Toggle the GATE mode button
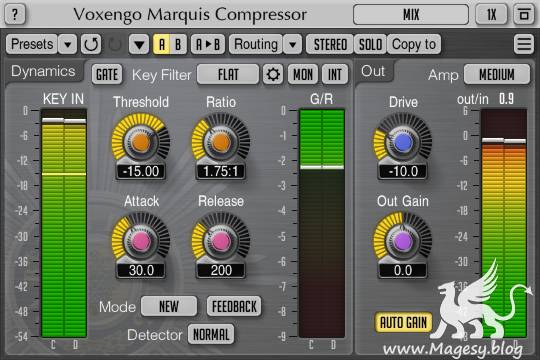This screenshot has width=540, height=360. click(x=107, y=74)
